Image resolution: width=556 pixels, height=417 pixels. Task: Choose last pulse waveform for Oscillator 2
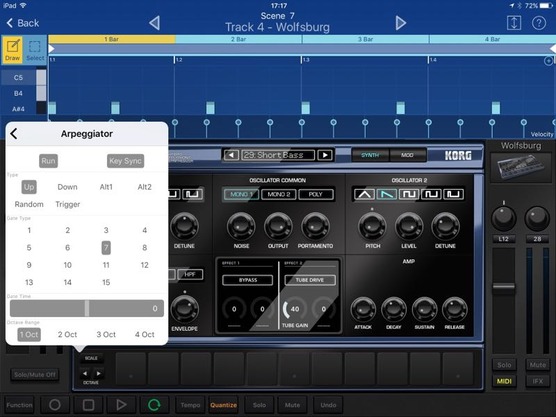[x=454, y=194]
